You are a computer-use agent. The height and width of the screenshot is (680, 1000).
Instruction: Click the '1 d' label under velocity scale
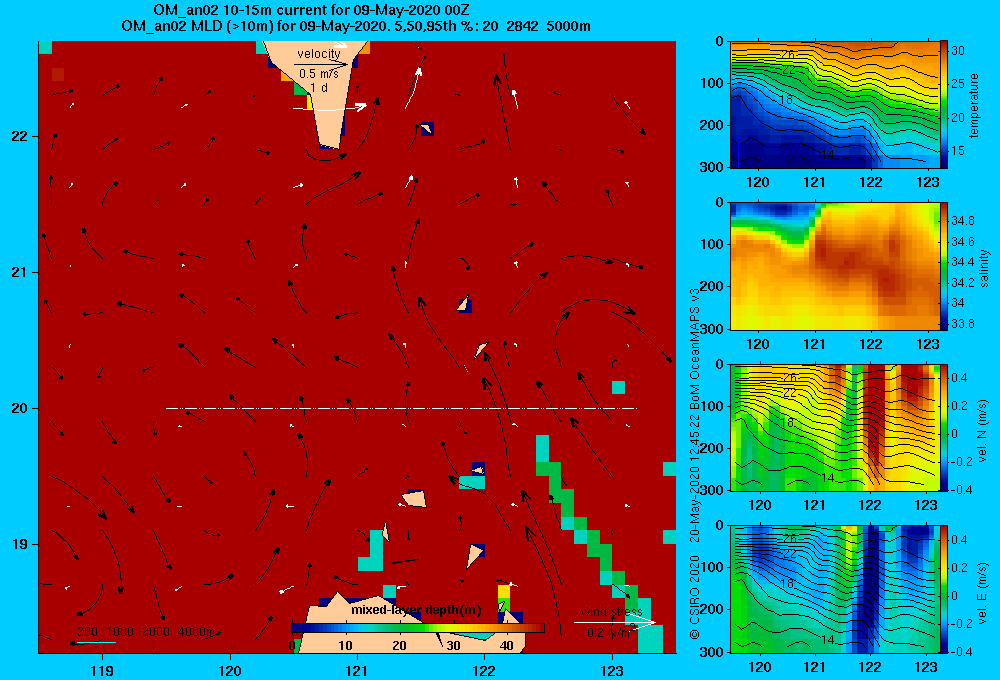pyautogui.click(x=319, y=87)
